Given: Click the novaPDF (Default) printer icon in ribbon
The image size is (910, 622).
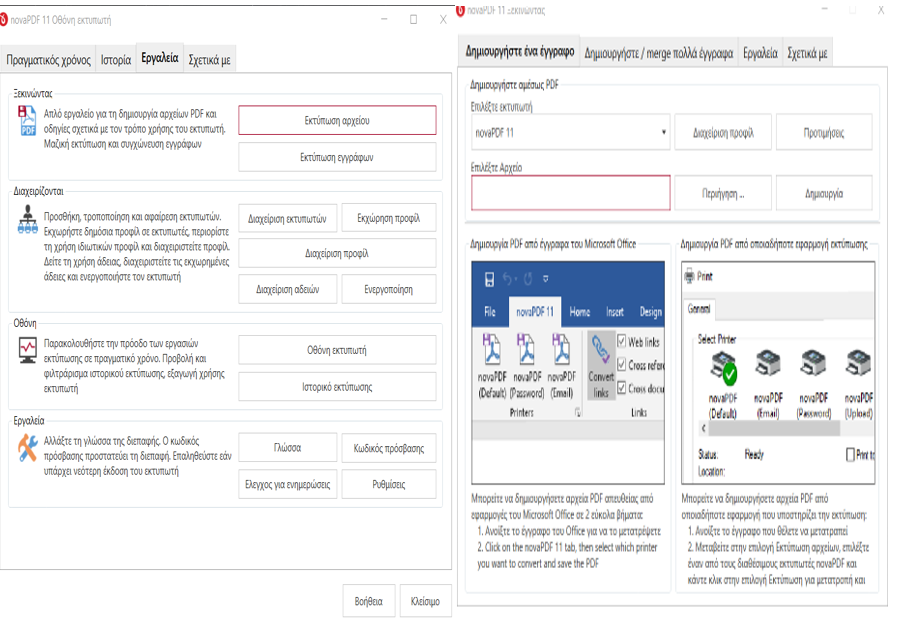Looking at the screenshot, I should pos(492,348).
